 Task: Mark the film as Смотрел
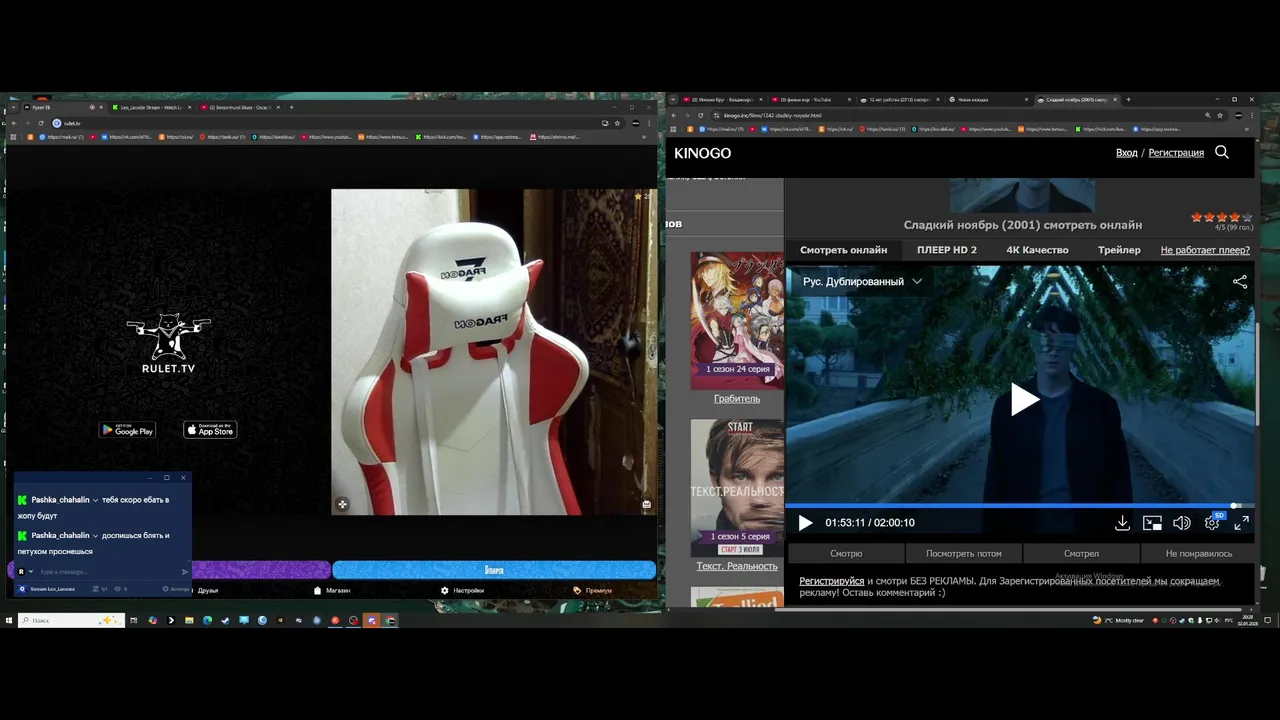[1081, 553]
